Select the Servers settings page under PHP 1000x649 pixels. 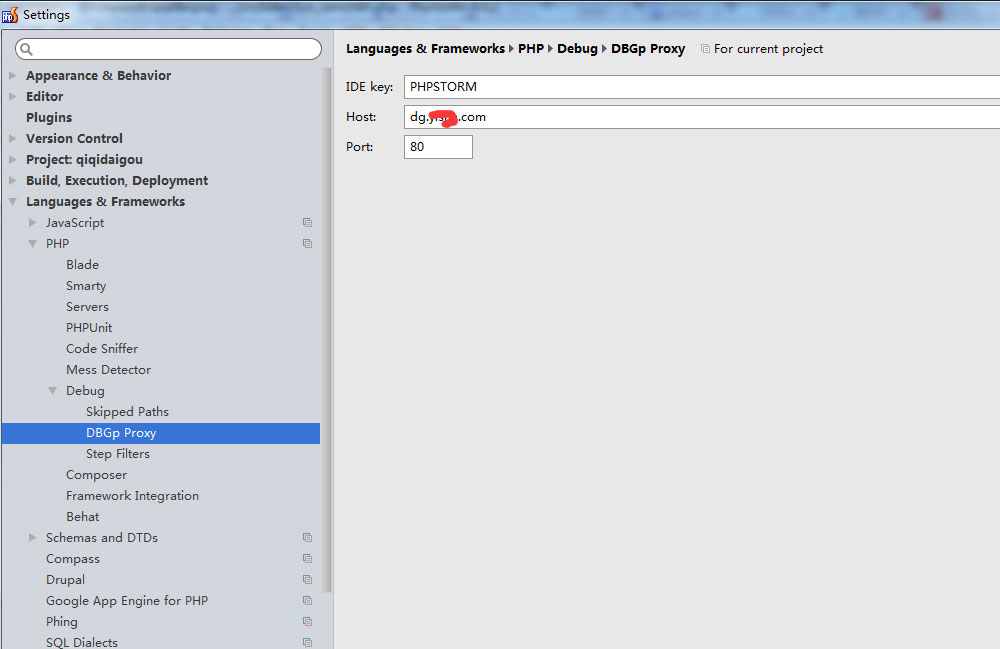(x=87, y=306)
